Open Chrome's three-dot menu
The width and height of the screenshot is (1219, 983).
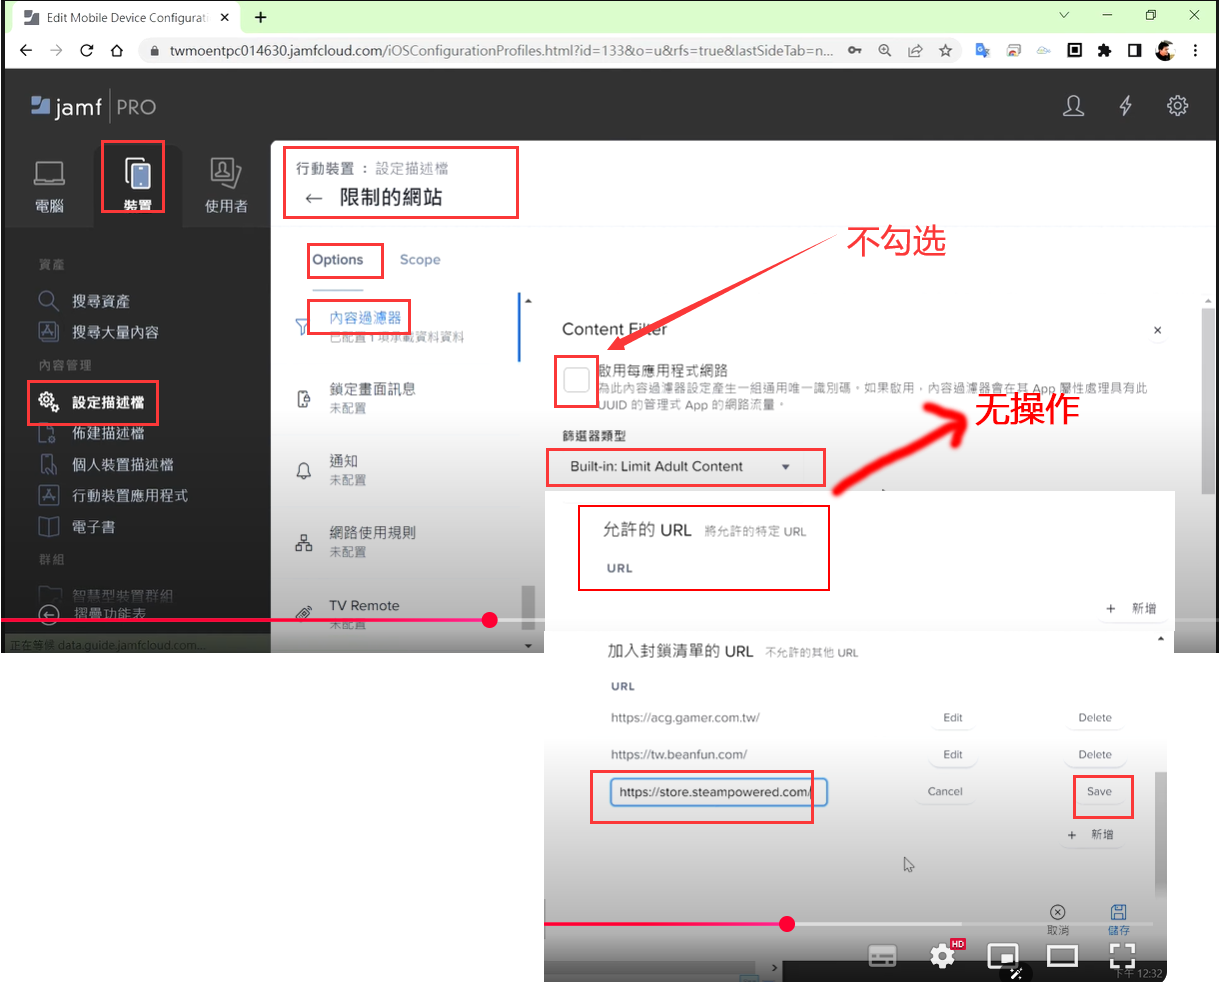(x=1195, y=50)
